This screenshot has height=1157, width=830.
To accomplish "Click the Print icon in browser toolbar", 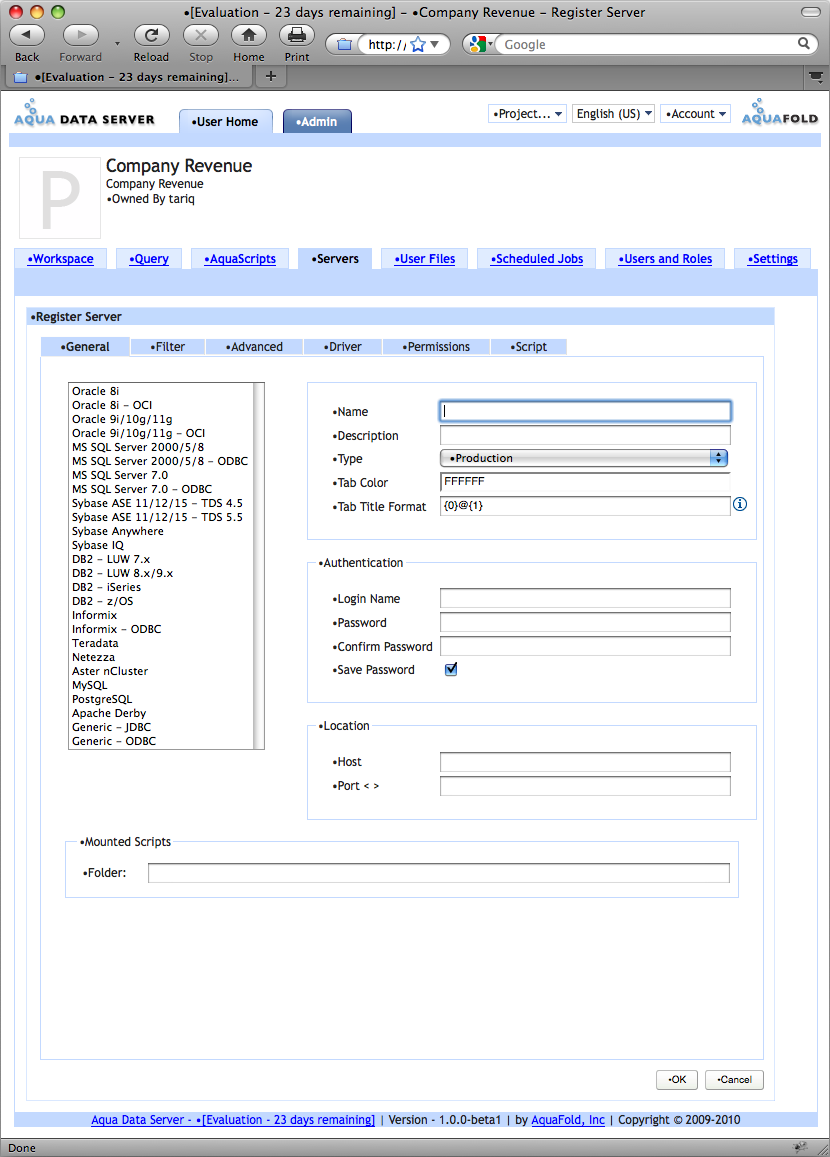I will (297, 35).
